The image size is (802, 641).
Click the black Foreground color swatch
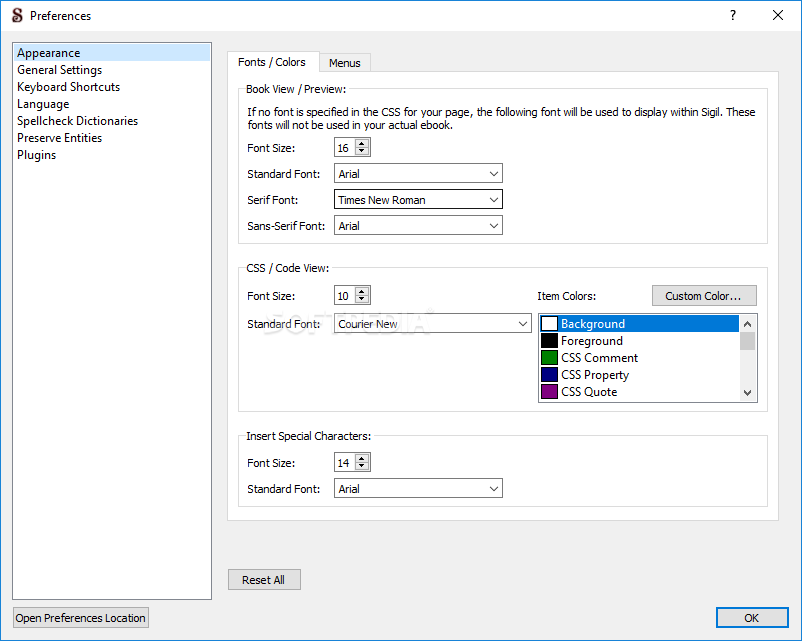549,341
